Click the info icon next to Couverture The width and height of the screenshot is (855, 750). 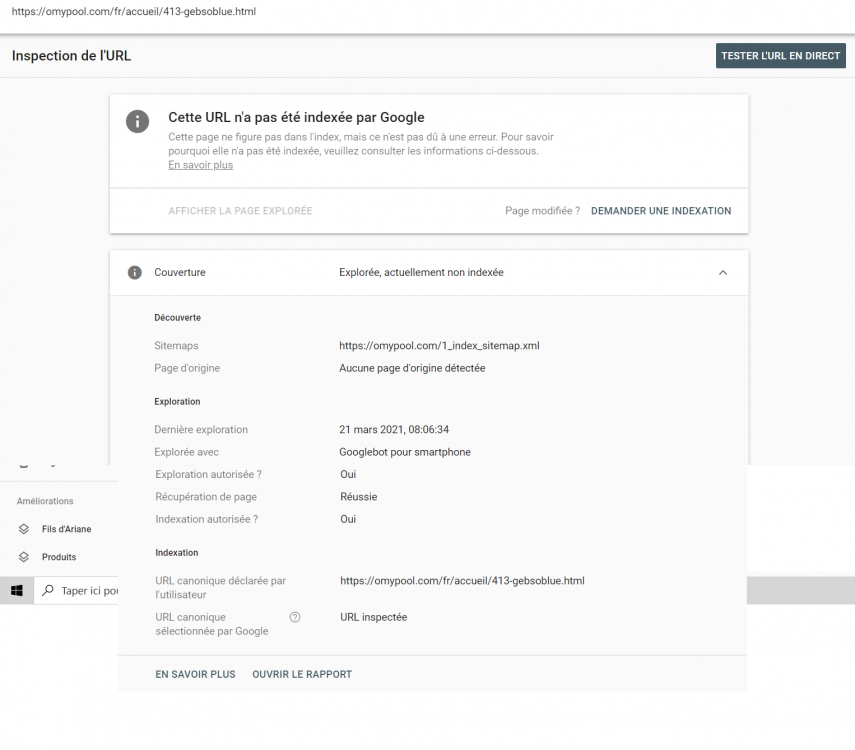[x=135, y=272]
